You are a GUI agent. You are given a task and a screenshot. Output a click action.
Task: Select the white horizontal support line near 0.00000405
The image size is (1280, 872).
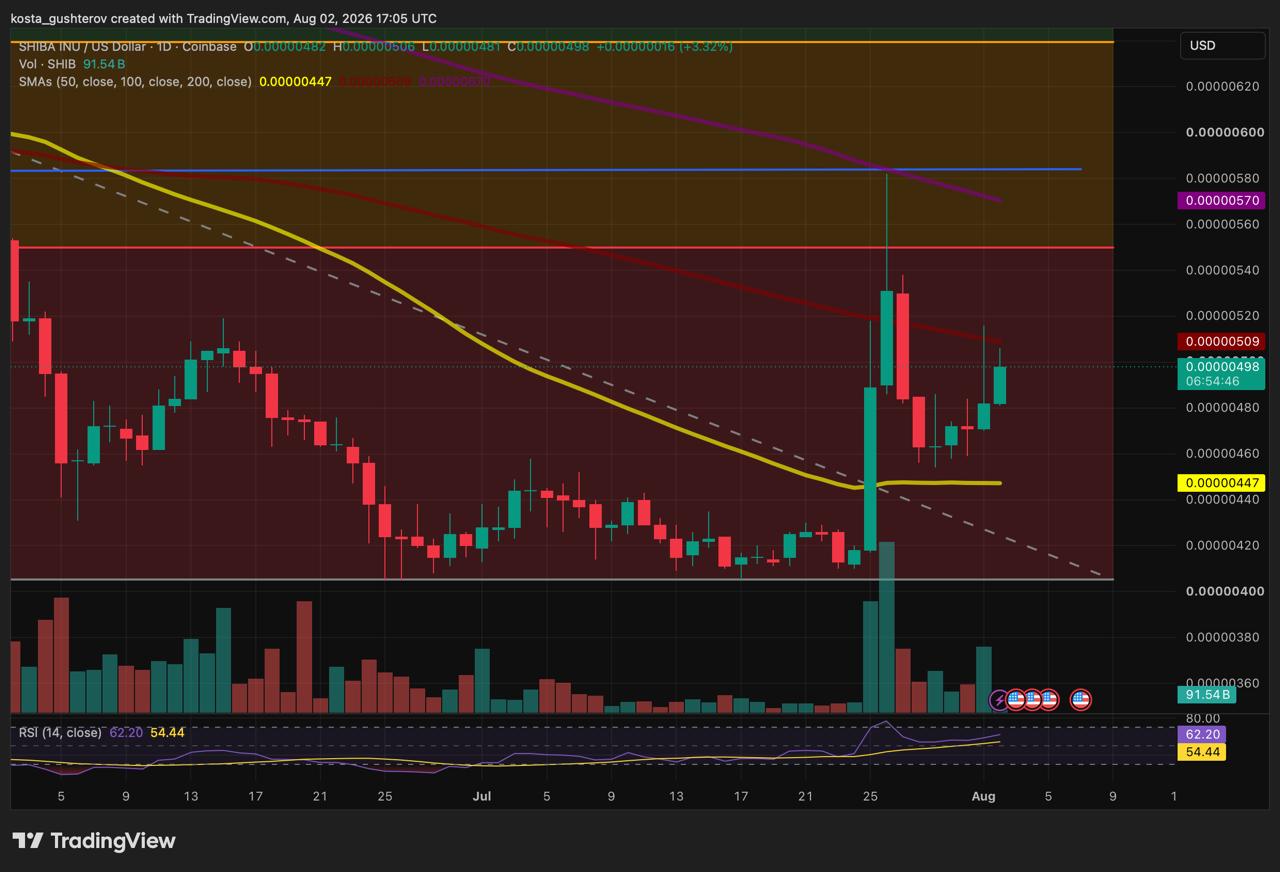point(560,579)
